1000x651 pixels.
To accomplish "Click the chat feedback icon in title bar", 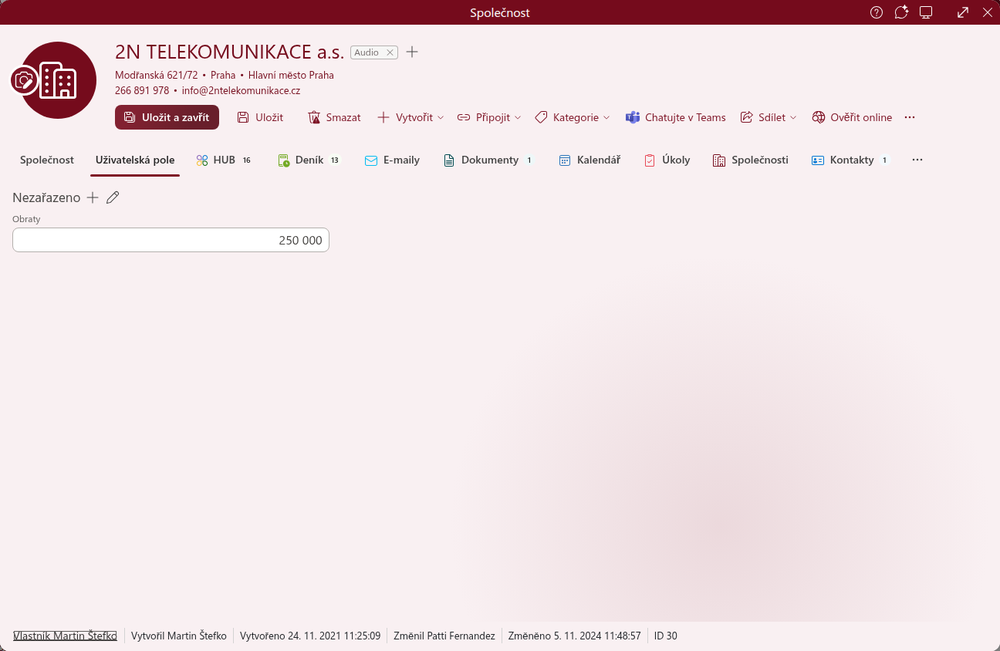I will (x=901, y=13).
